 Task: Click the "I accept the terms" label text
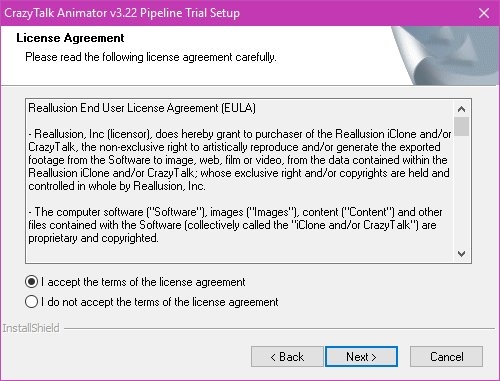[143, 282]
